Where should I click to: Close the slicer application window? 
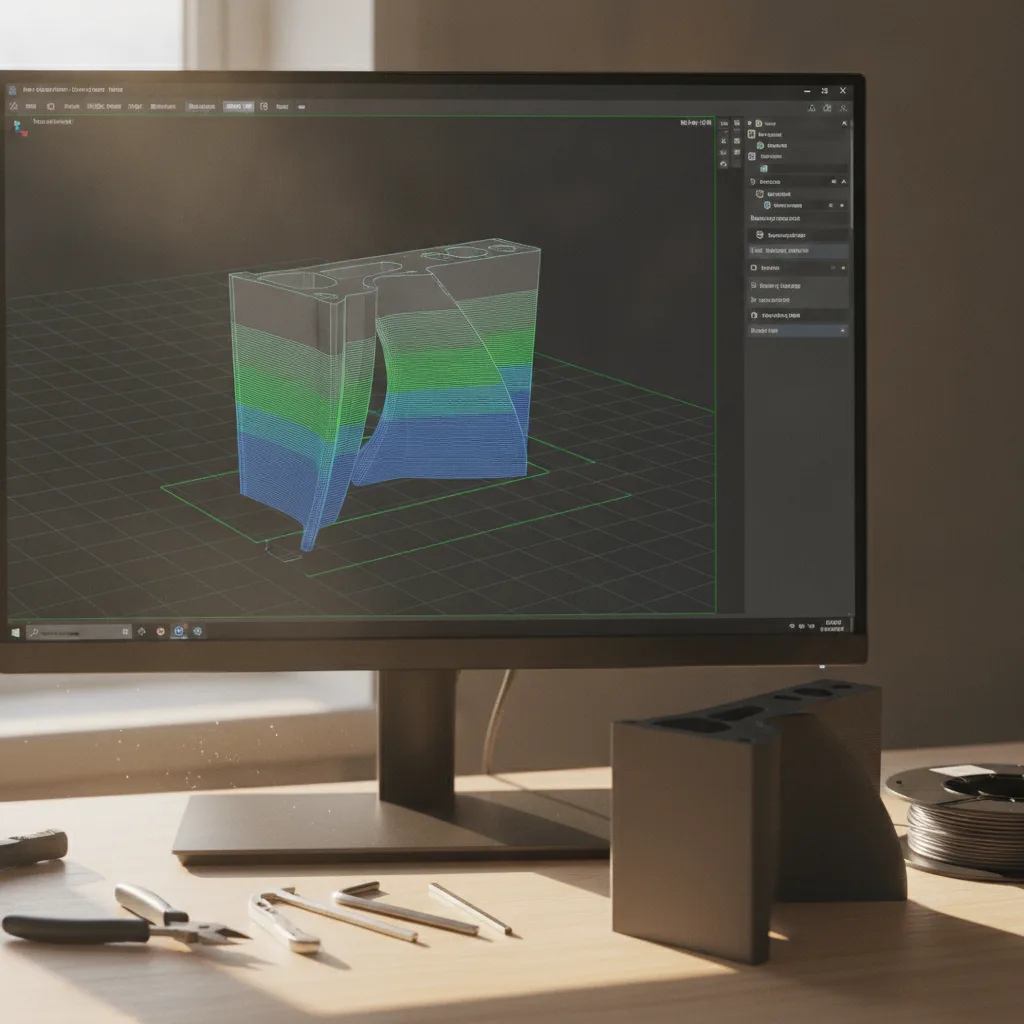[x=843, y=91]
